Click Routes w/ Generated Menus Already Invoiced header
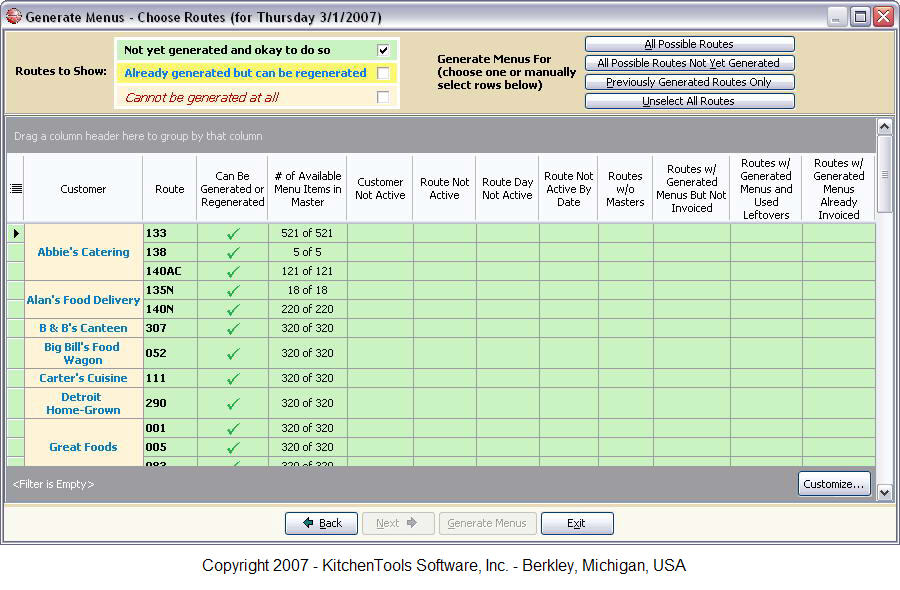This screenshot has width=900, height=590. pyautogui.click(x=839, y=189)
